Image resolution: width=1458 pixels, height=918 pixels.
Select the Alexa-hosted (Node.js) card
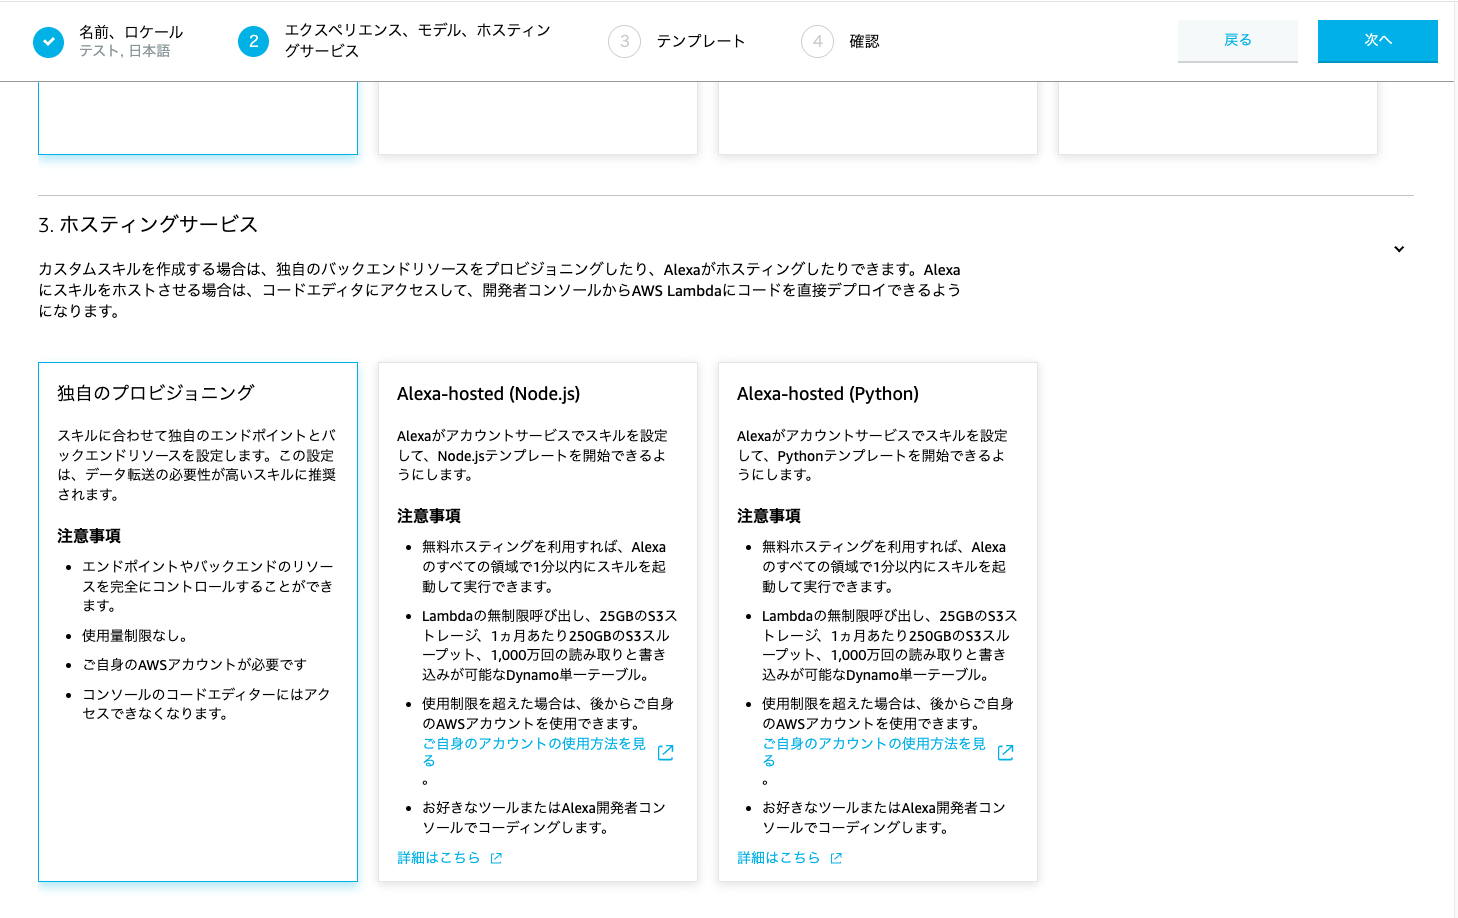[x=538, y=622]
